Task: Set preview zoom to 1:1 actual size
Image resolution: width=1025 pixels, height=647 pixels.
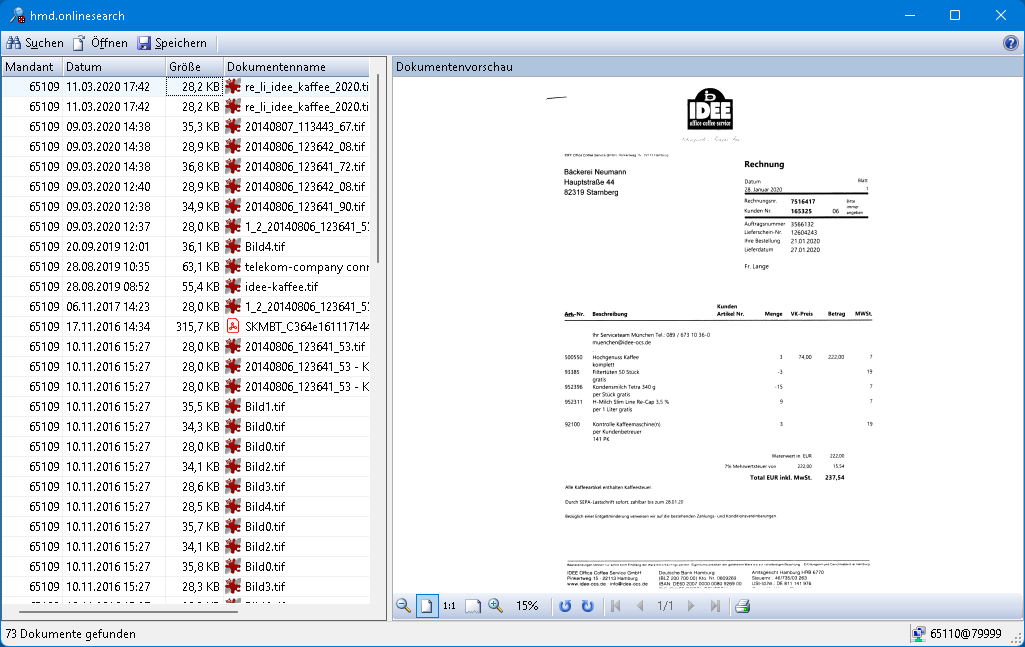Action: pyautogui.click(x=450, y=606)
